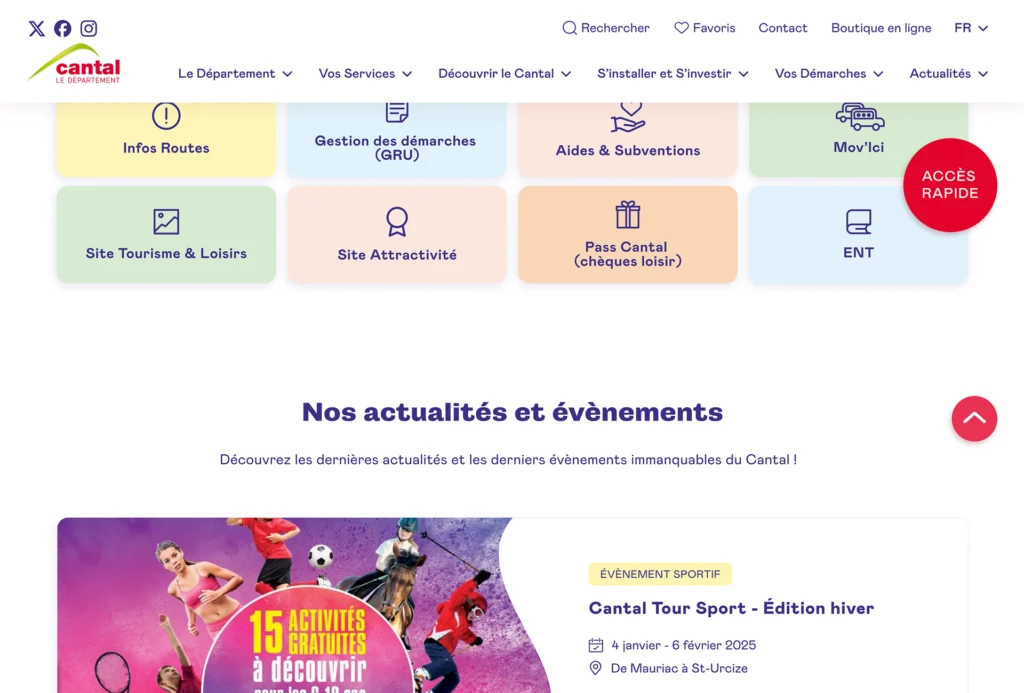This screenshot has width=1024, height=693.
Task: Open the ENT tile label
Action: tap(859, 253)
